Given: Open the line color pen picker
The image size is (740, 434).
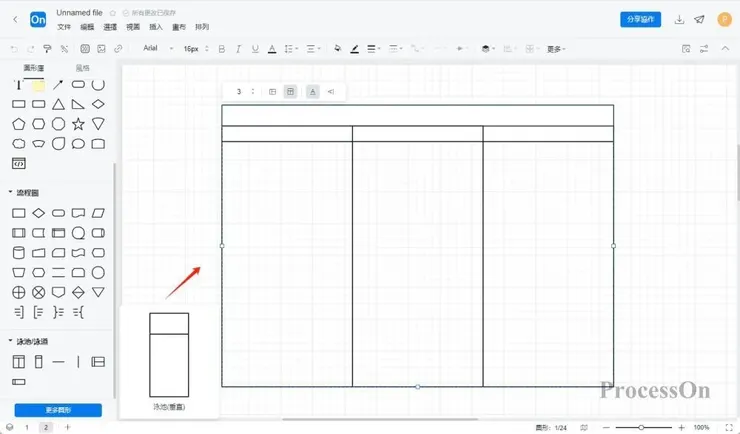Looking at the screenshot, I should click(x=354, y=49).
